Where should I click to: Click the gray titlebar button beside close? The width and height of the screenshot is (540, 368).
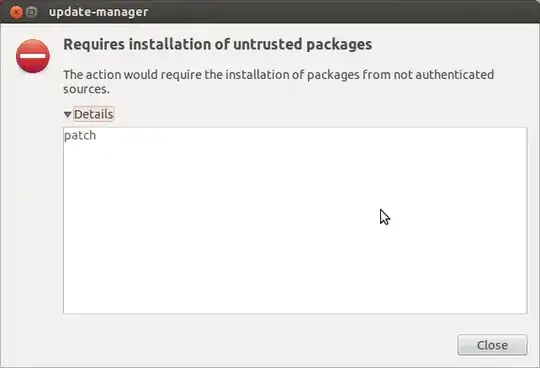(x=32, y=12)
